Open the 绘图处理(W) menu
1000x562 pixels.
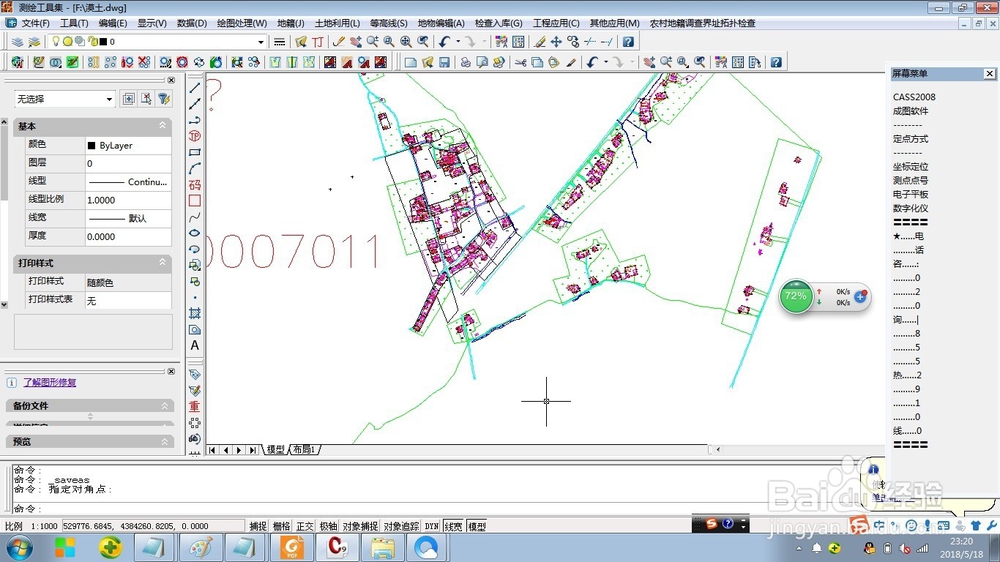(x=242, y=23)
